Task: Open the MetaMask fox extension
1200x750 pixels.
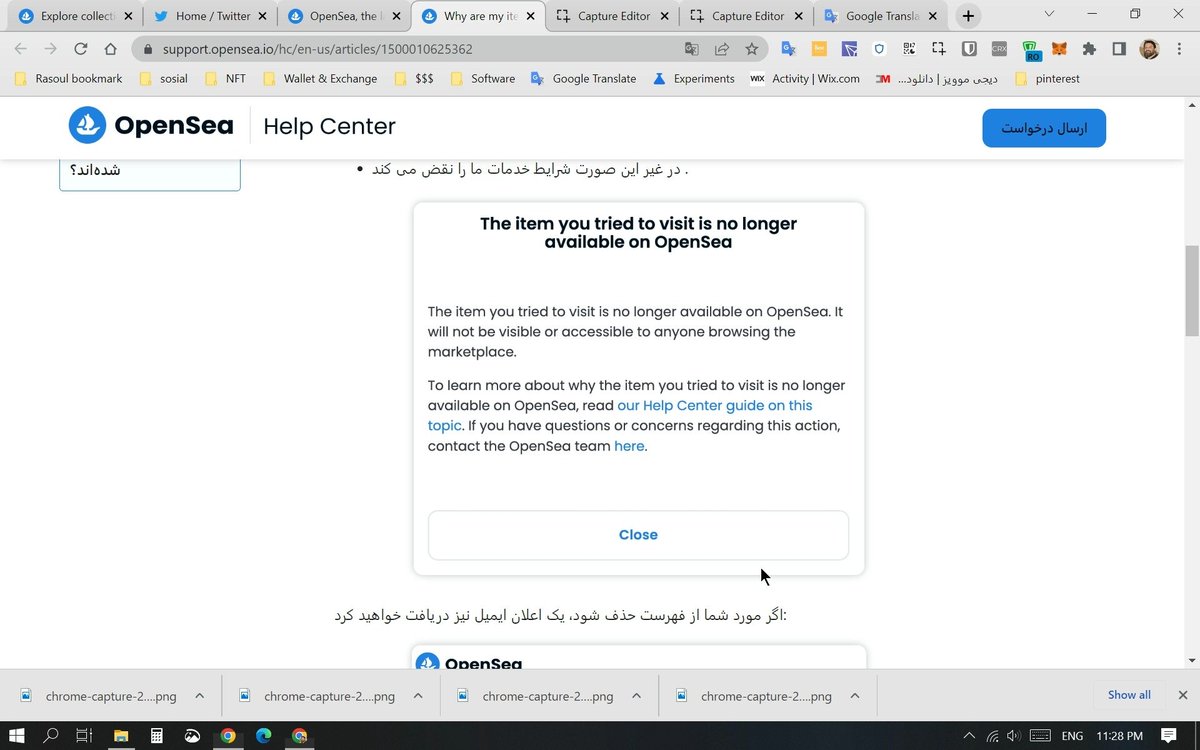Action: (1059, 49)
